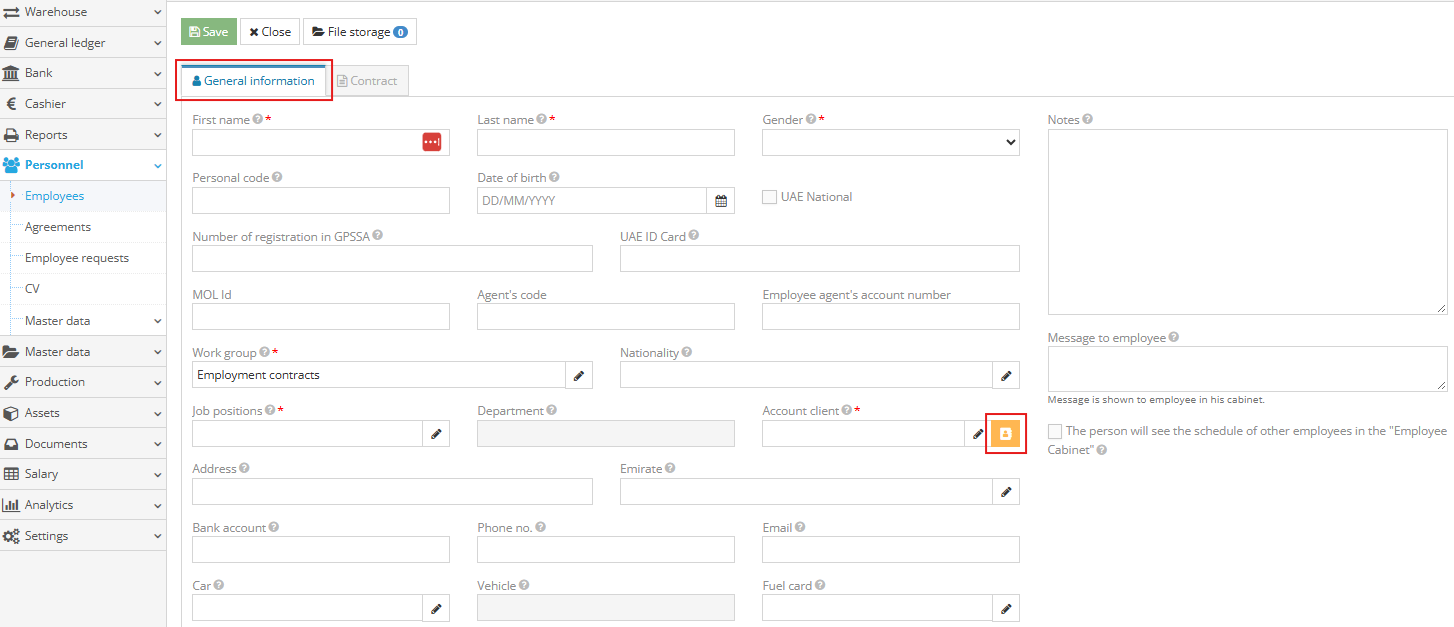
Task: Open Agreements under Personnel
Action: (x=58, y=227)
